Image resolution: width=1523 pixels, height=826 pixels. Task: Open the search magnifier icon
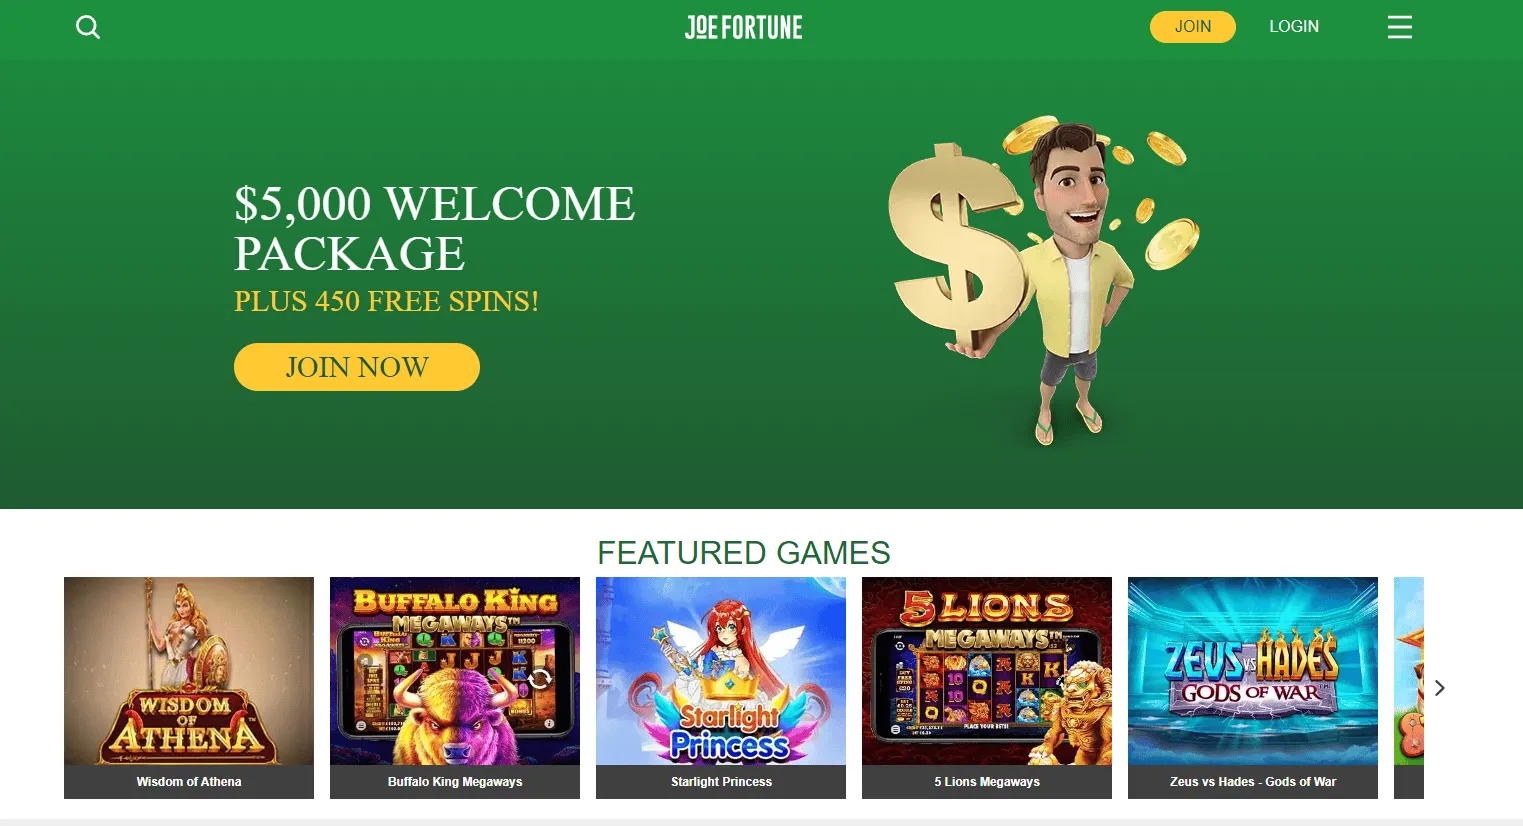[x=88, y=27]
